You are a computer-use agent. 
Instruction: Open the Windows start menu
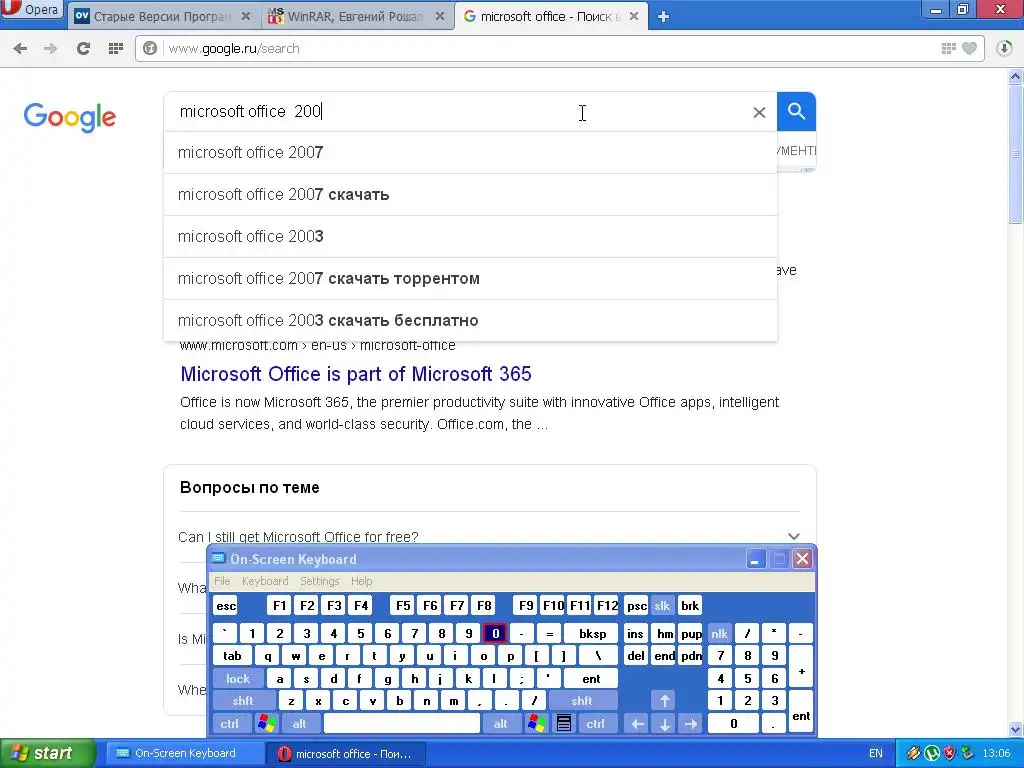pos(47,753)
